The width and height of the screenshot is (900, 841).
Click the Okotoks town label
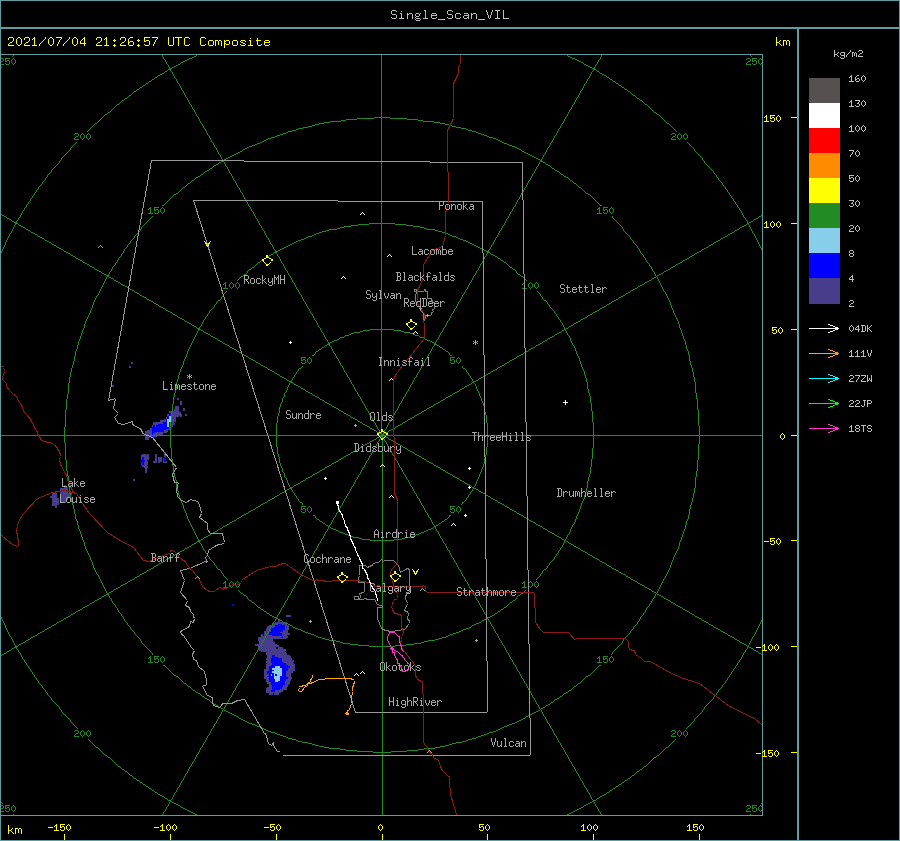coord(400,667)
